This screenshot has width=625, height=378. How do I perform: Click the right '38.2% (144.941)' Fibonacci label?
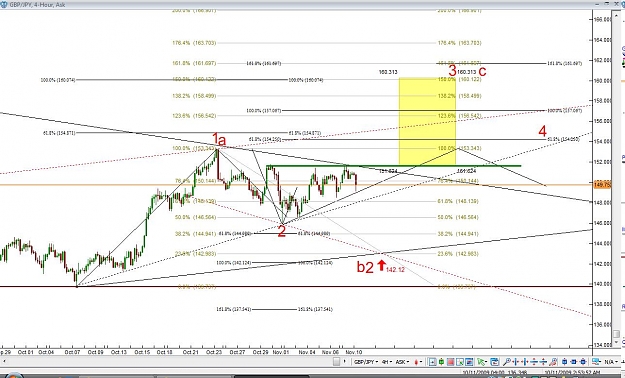pos(458,234)
